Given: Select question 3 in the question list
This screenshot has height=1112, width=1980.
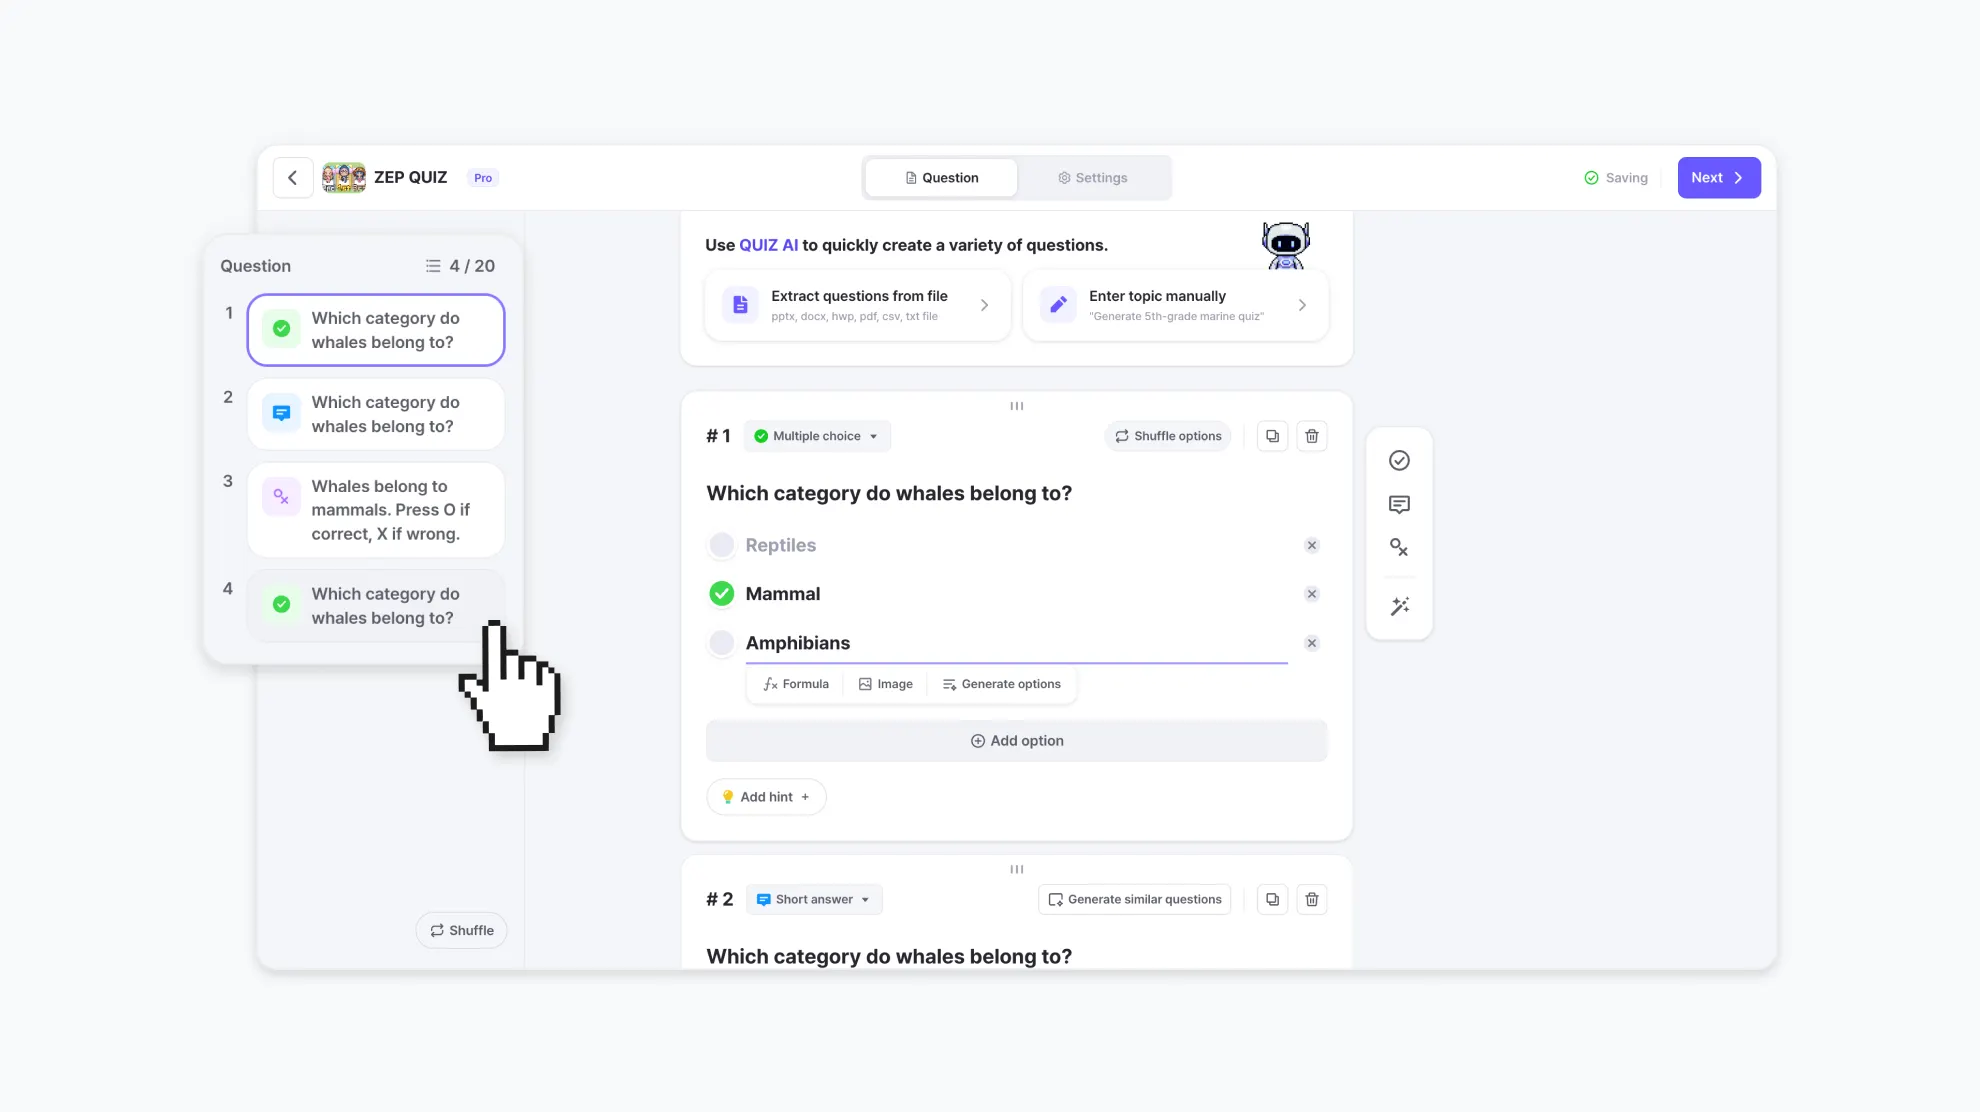Looking at the screenshot, I should pos(376,510).
